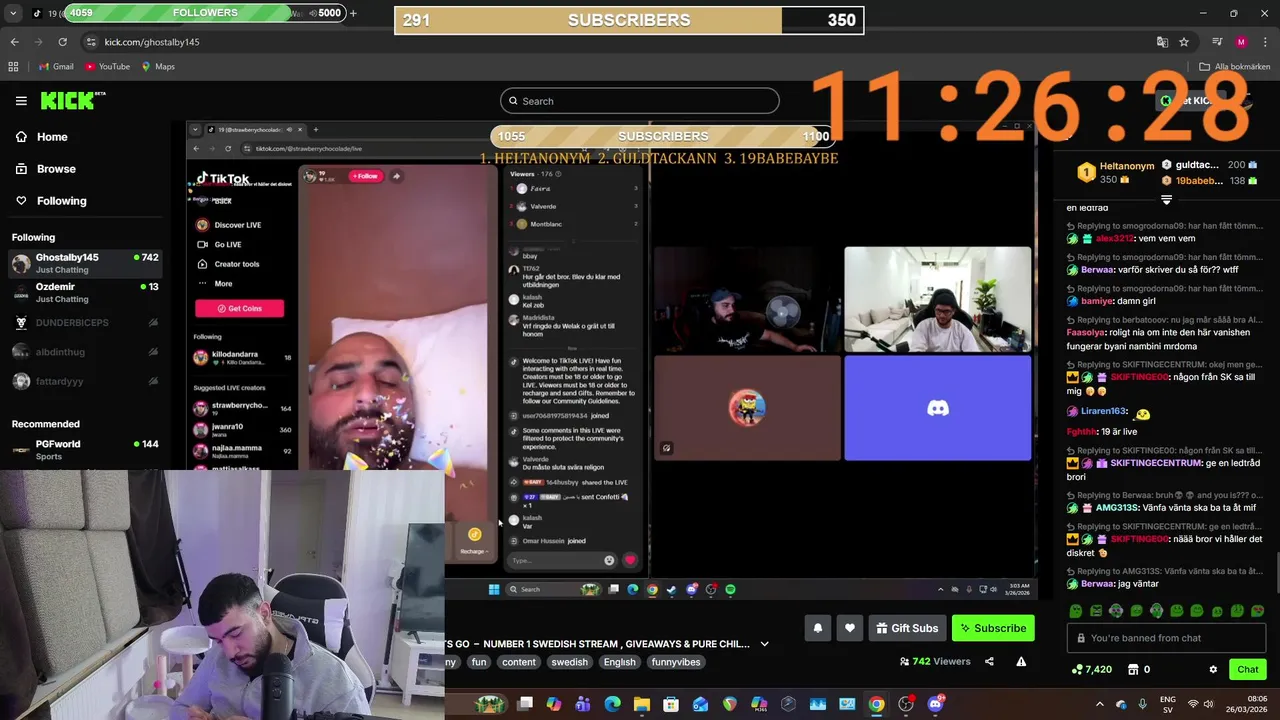Share the stream via share icon
1280x720 pixels.
pyautogui.click(x=989, y=661)
